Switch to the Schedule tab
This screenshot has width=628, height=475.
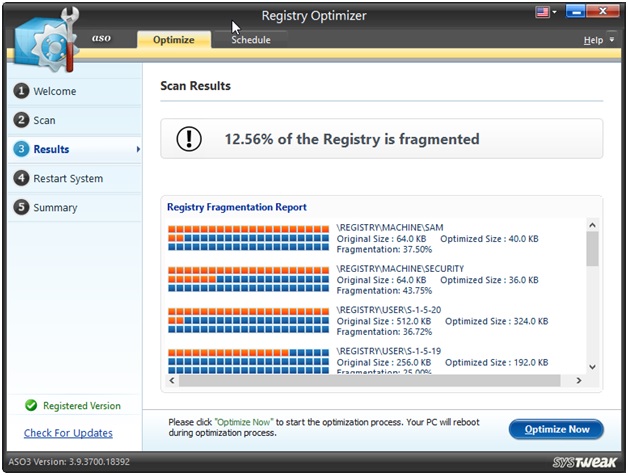coord(251,40)
